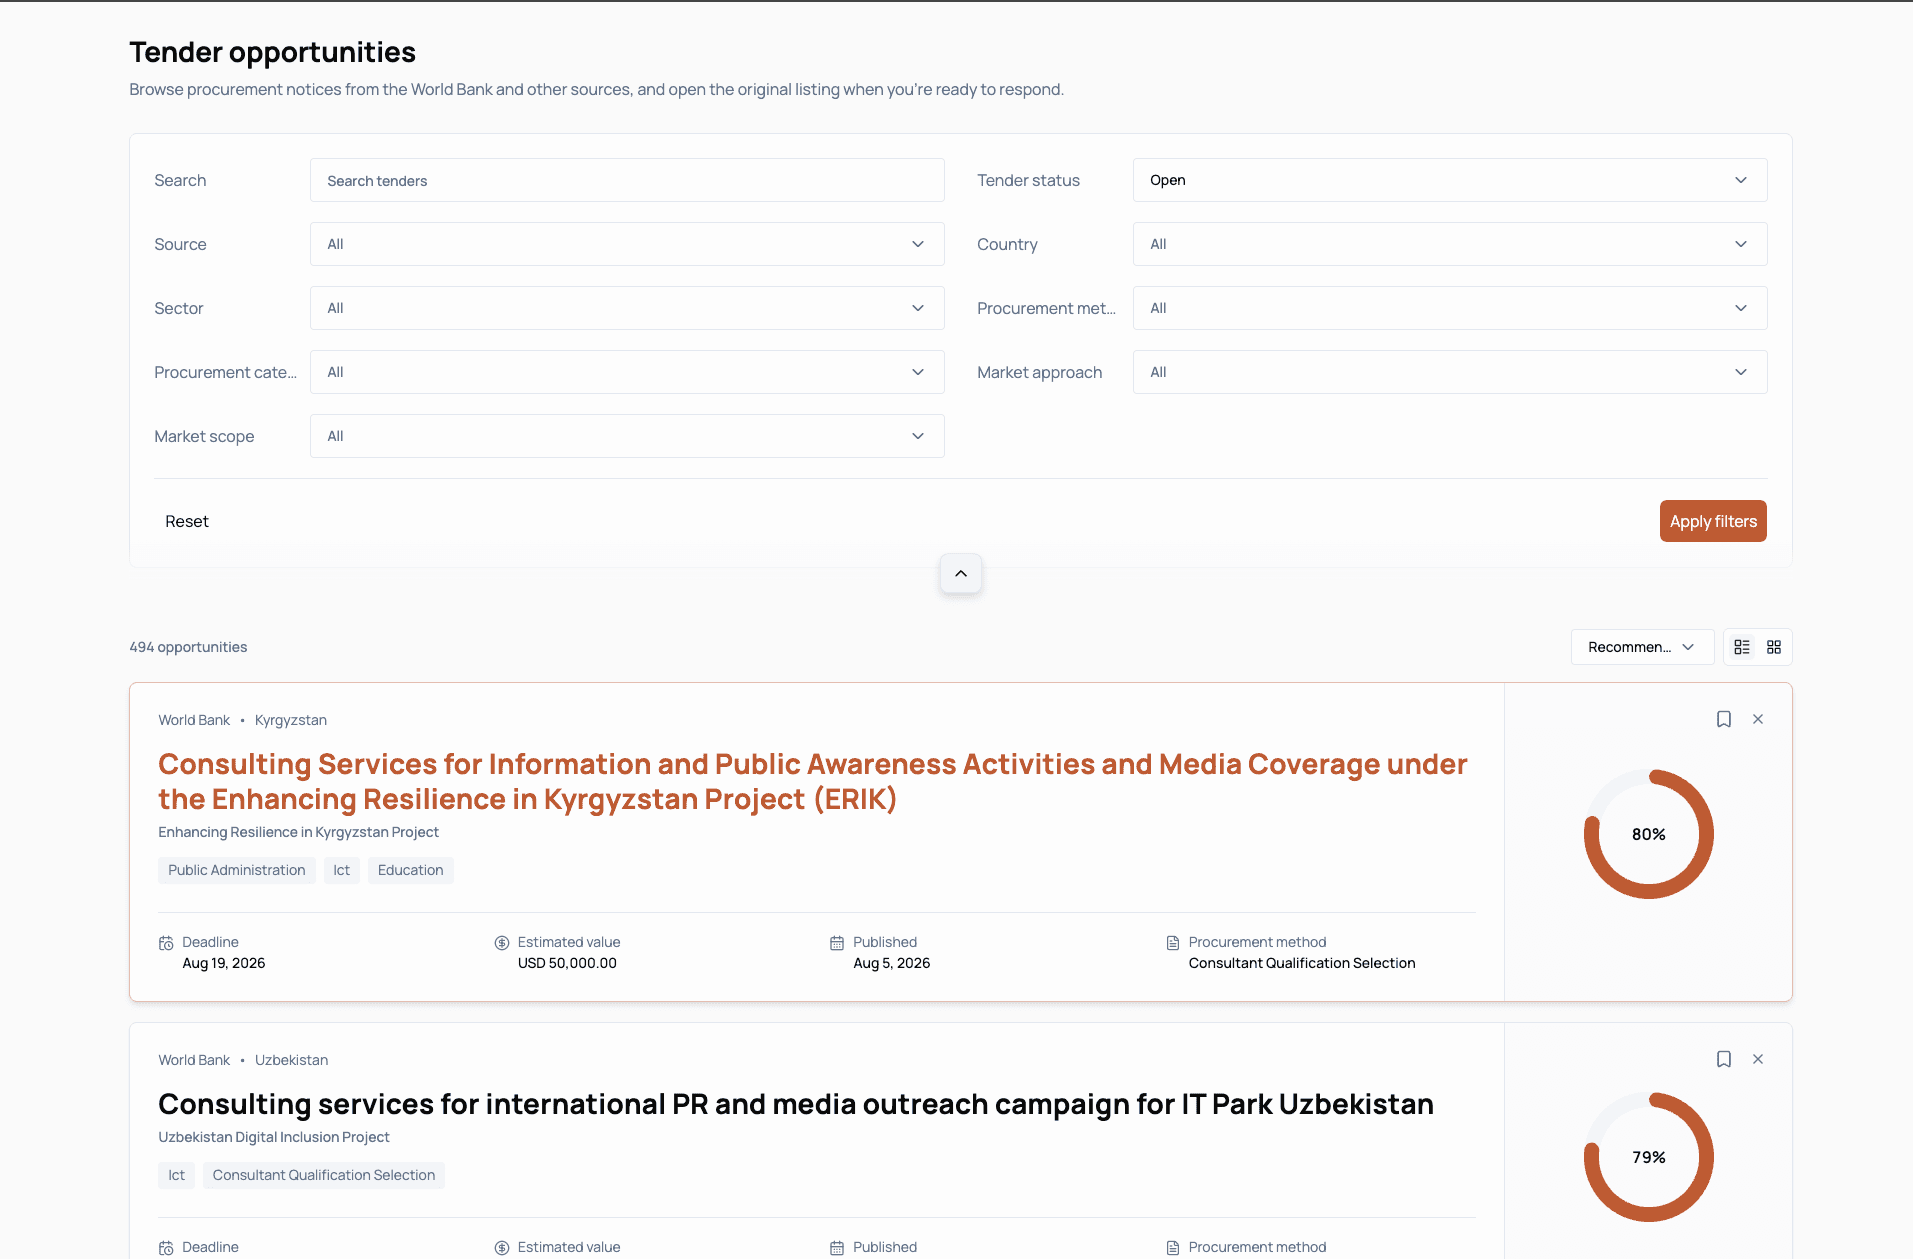1913x1259 pixels.
Task: Click Enhancing Resilience in Kyrgyzstan Project subtitle
Action: (x=298, y=832)
